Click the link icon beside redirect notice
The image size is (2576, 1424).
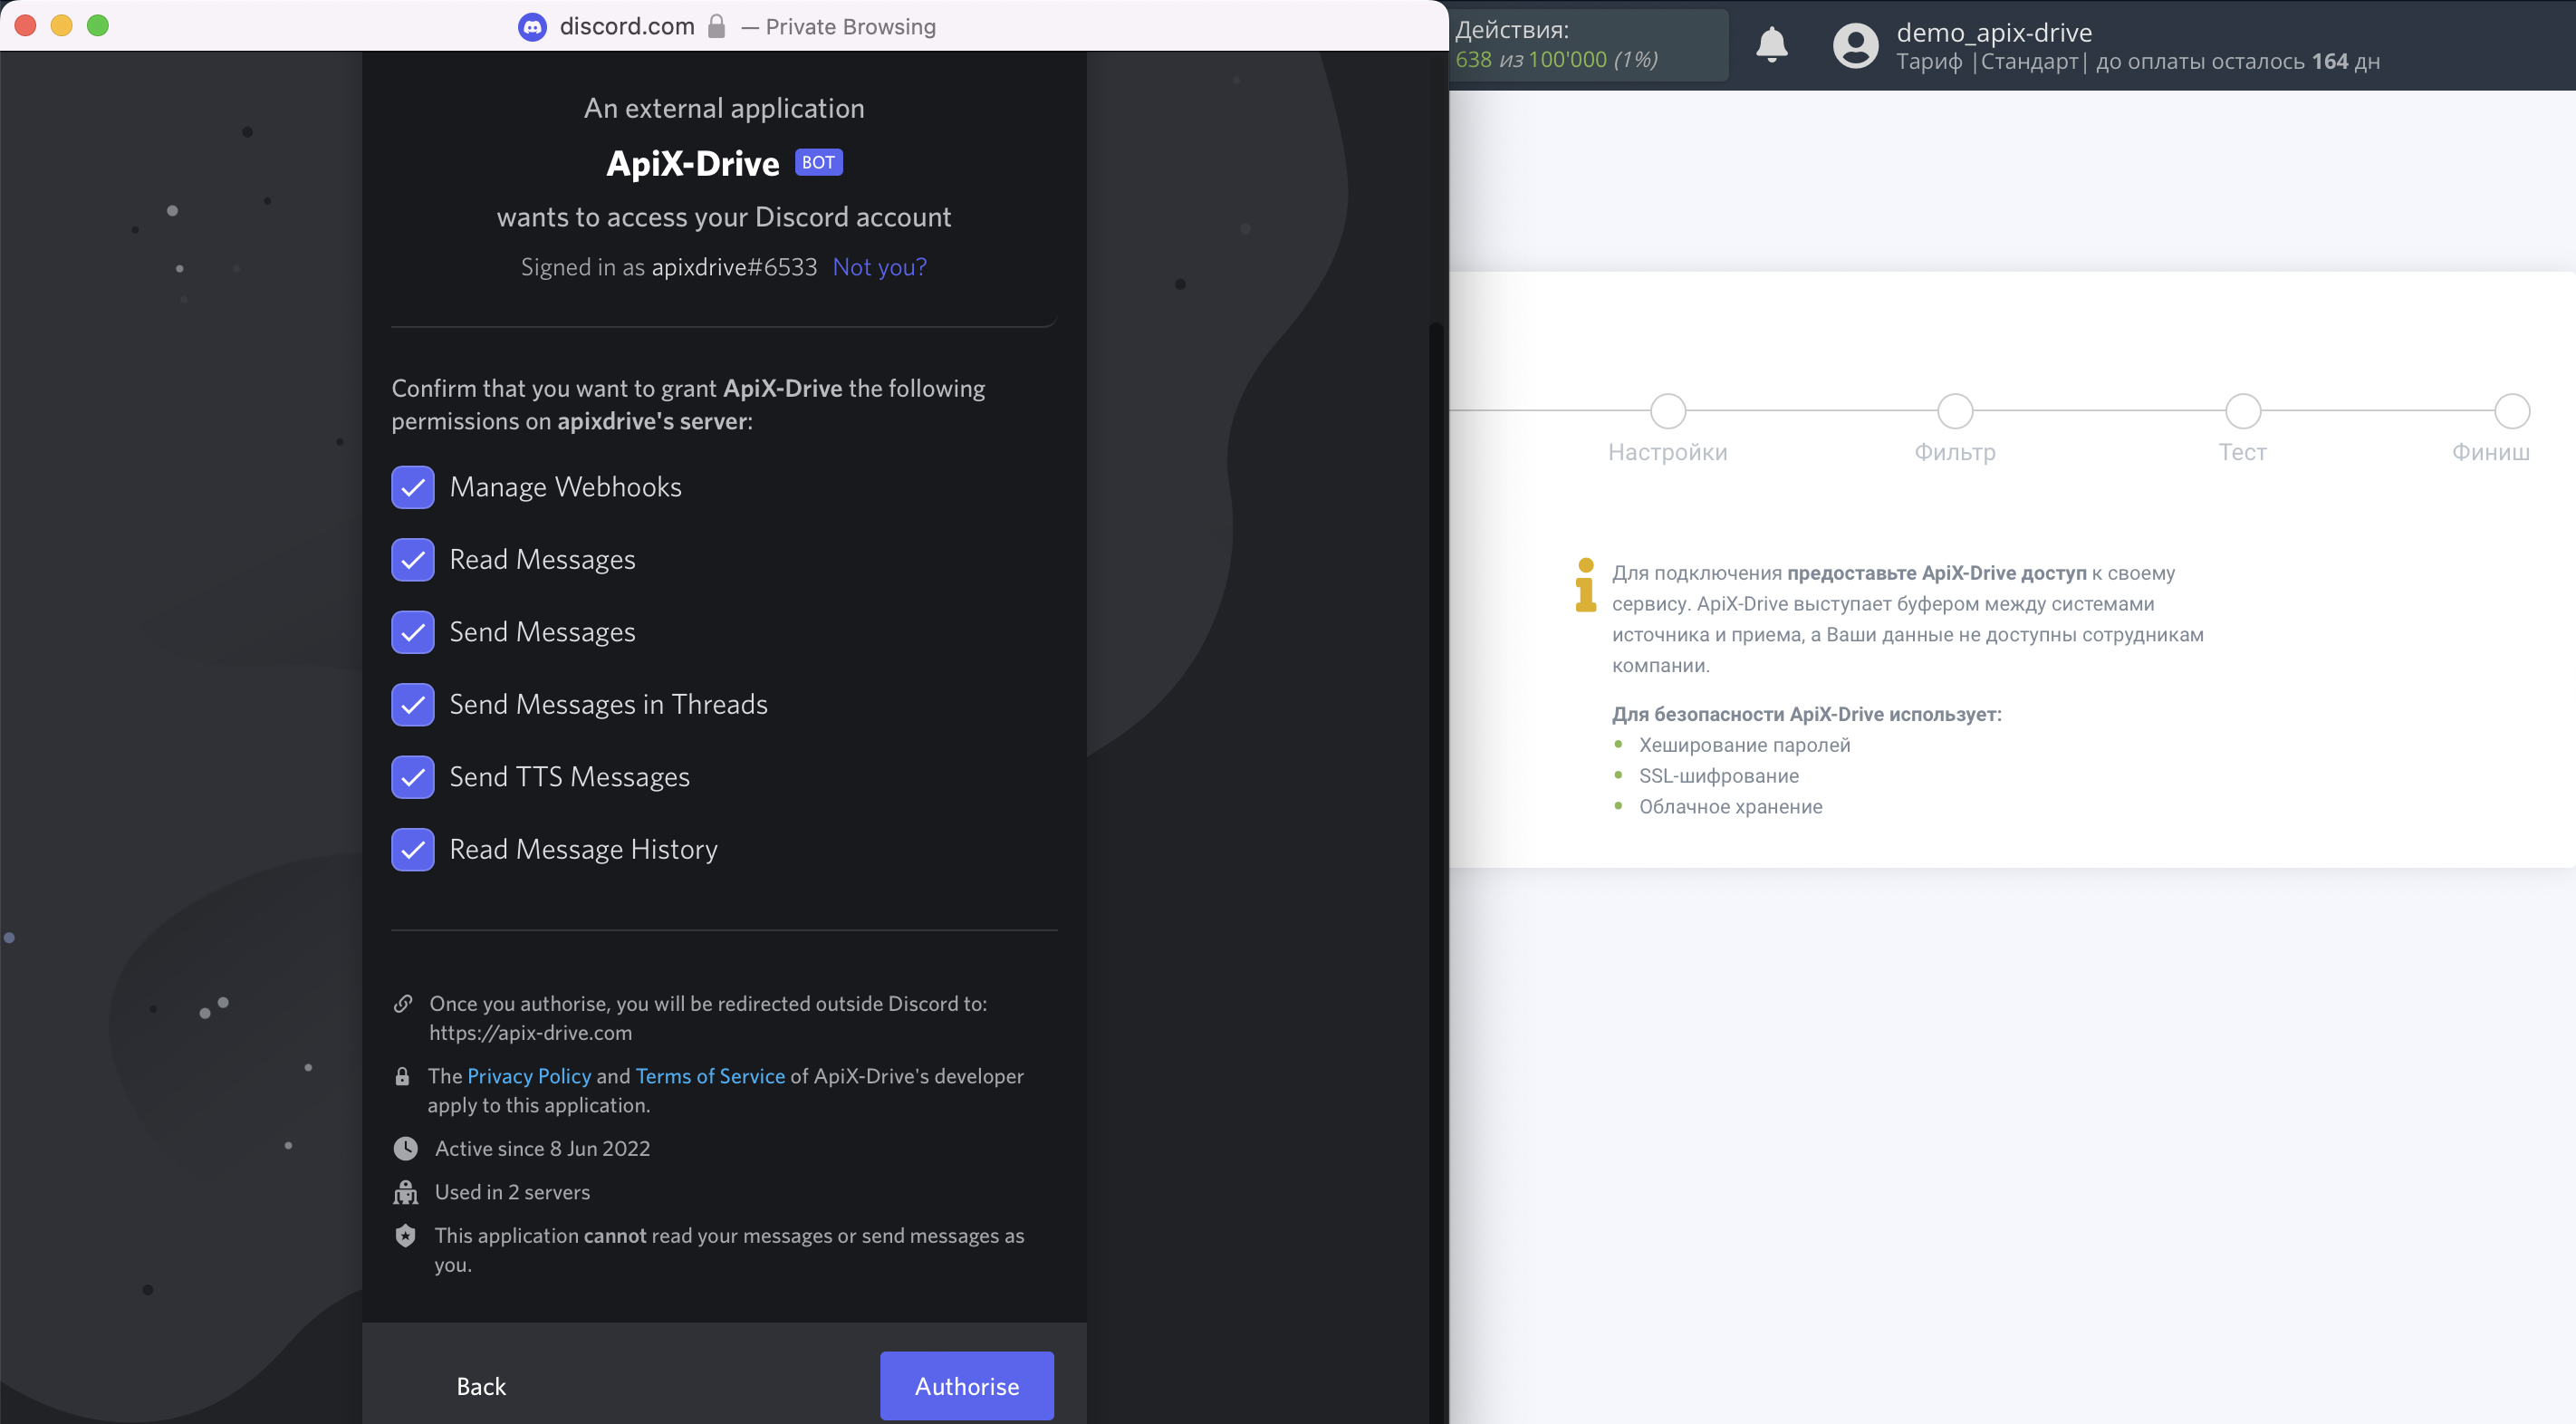point(403,1003)
